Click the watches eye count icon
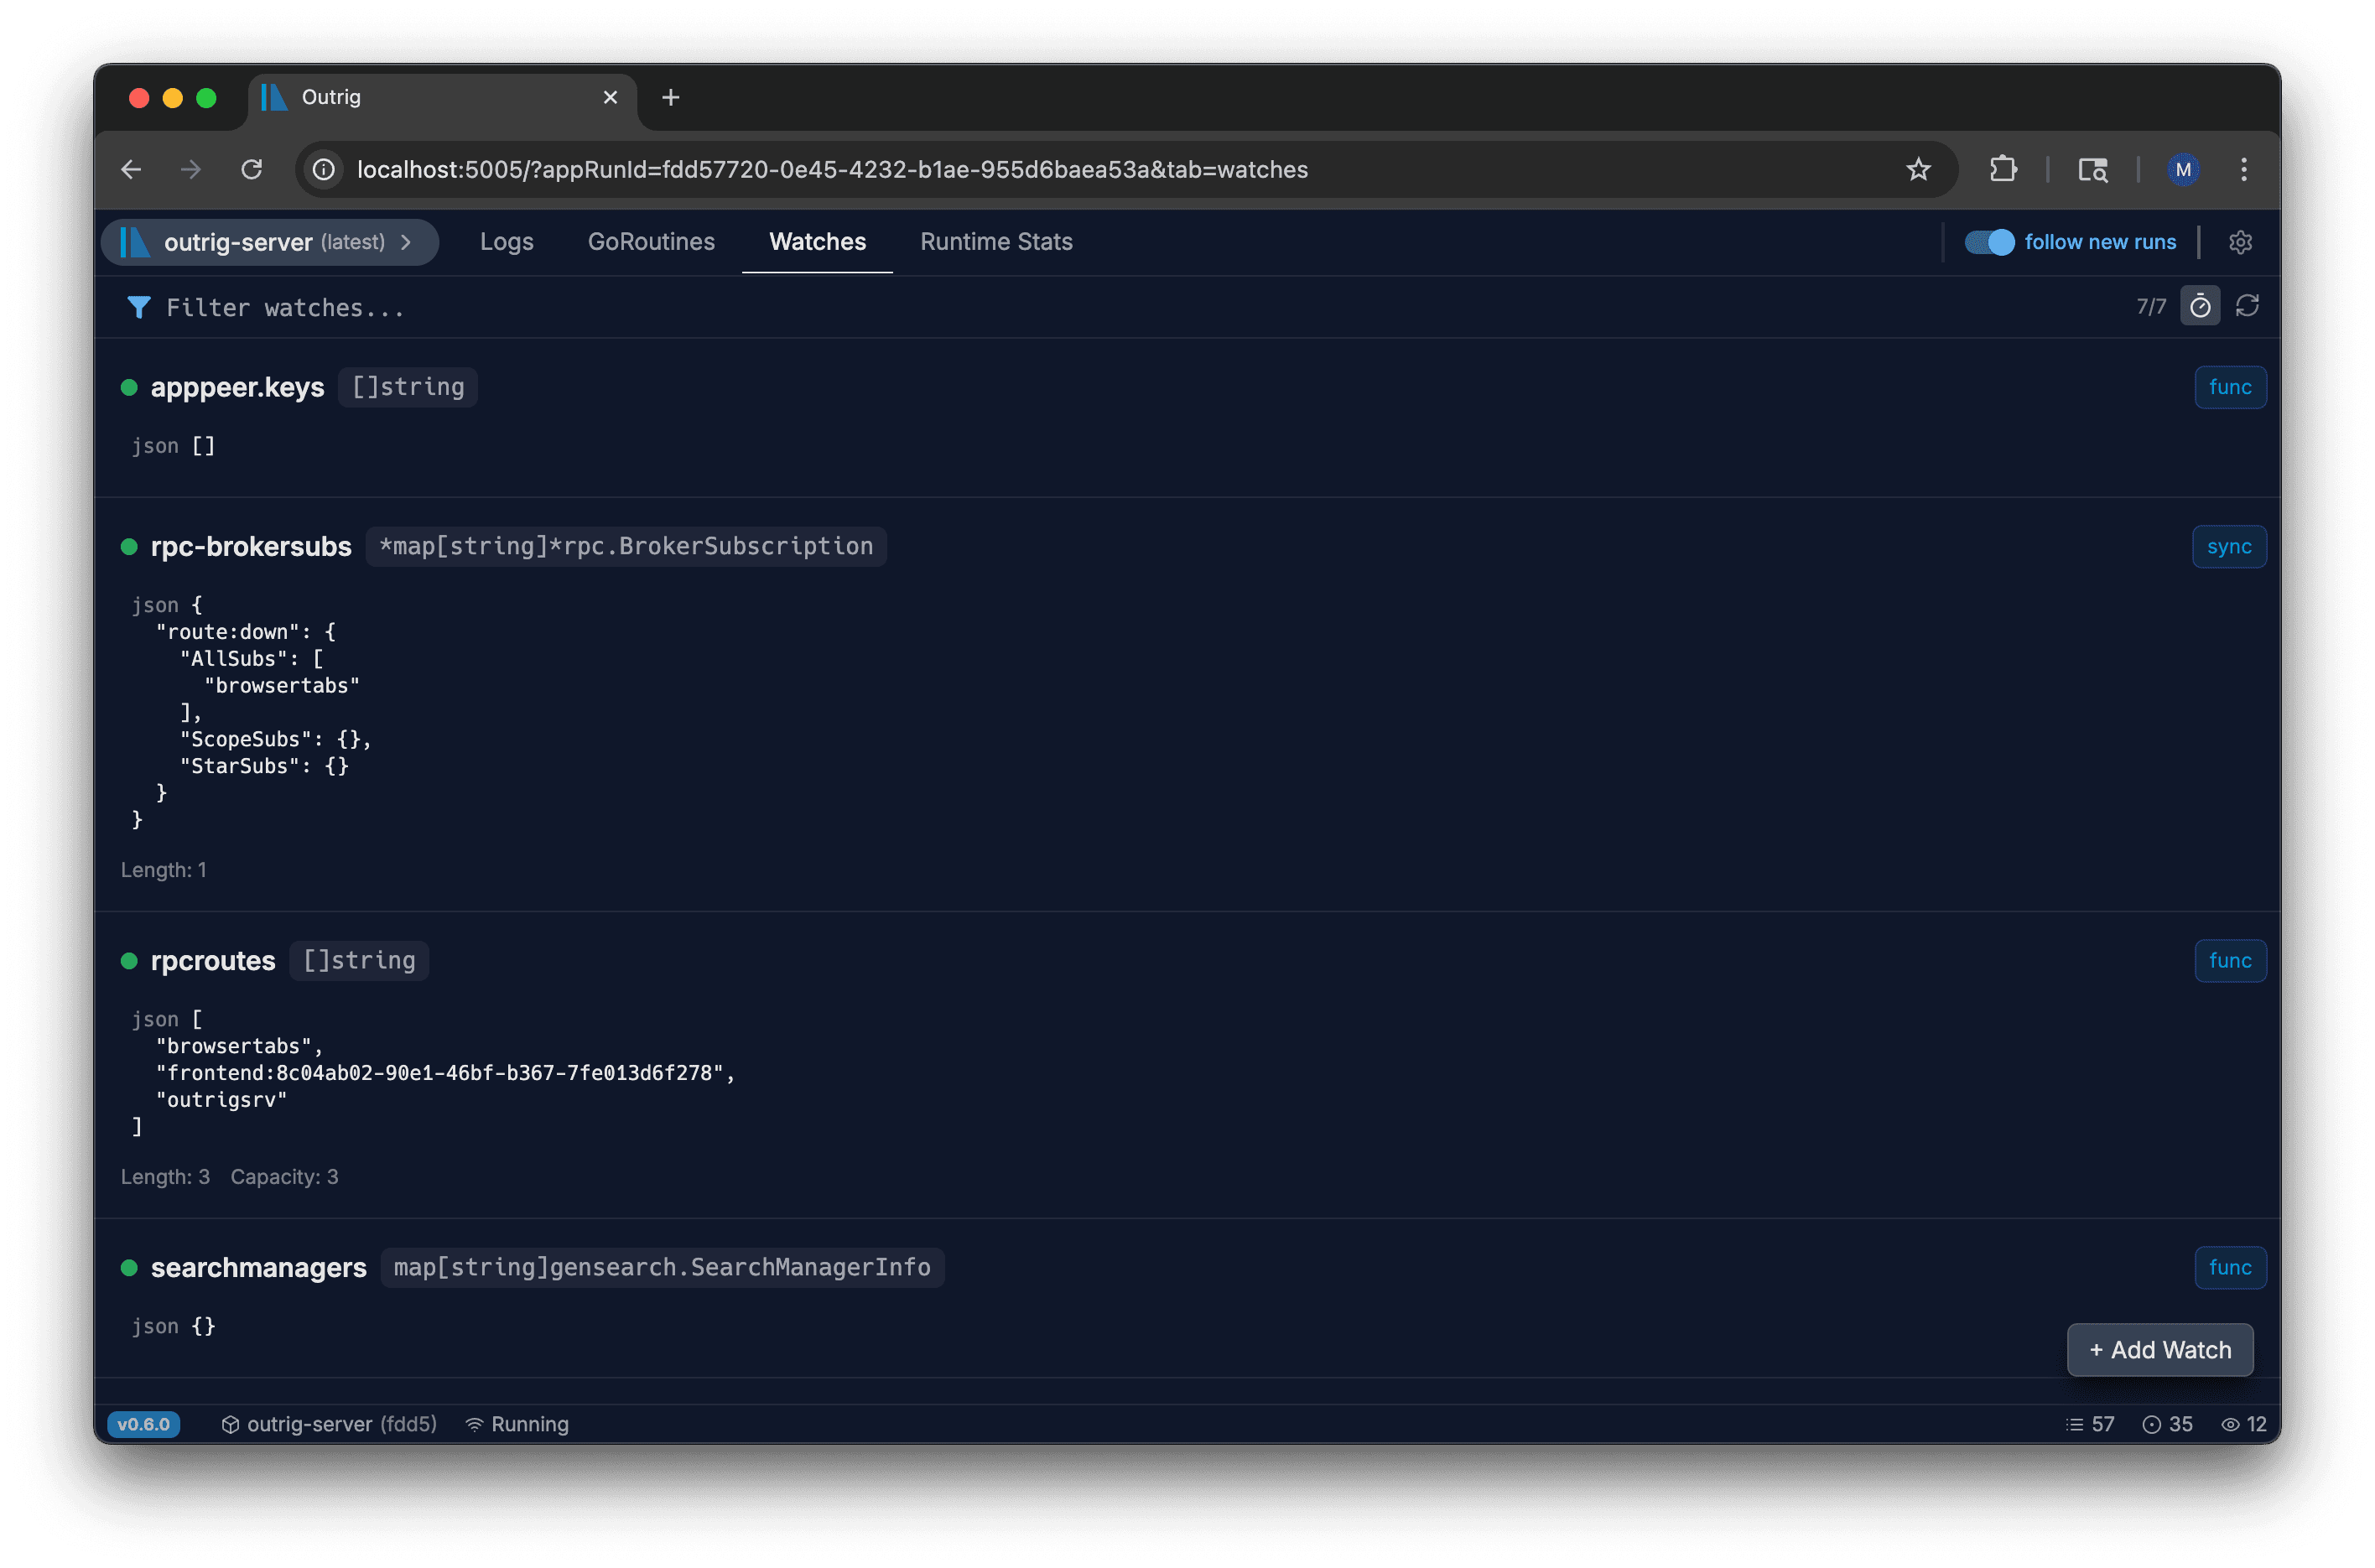This screenshot has height=1568, width=2375. [2230, 1424]
